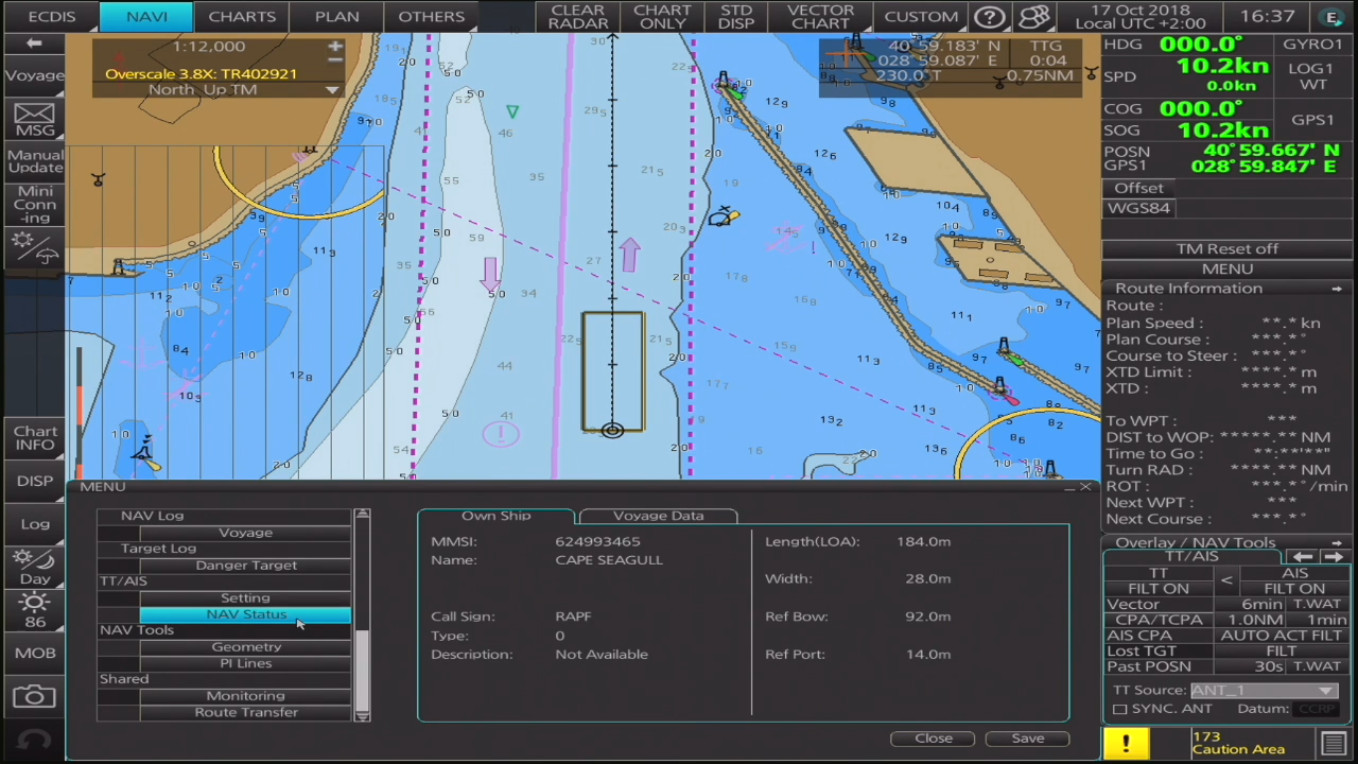Click the Day/Night palette icon
Image resolution: width=1358 pixels, height=764 pixels.
34,566
